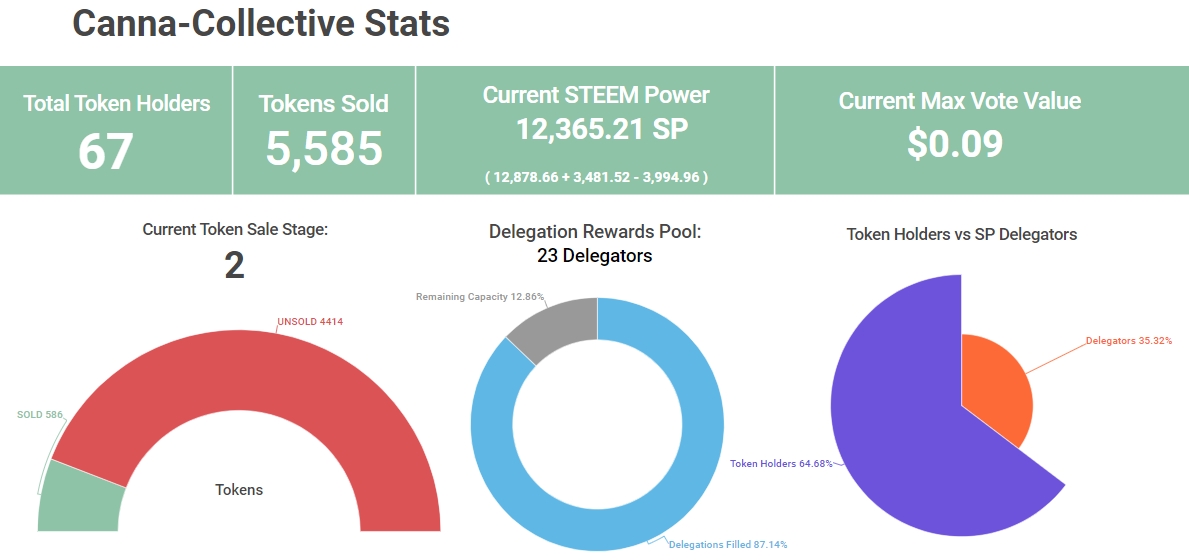Viewport: 1189px width, 560px height.
Task: Click the Tokens Sold 5,585 card
Action: (323, 130)
